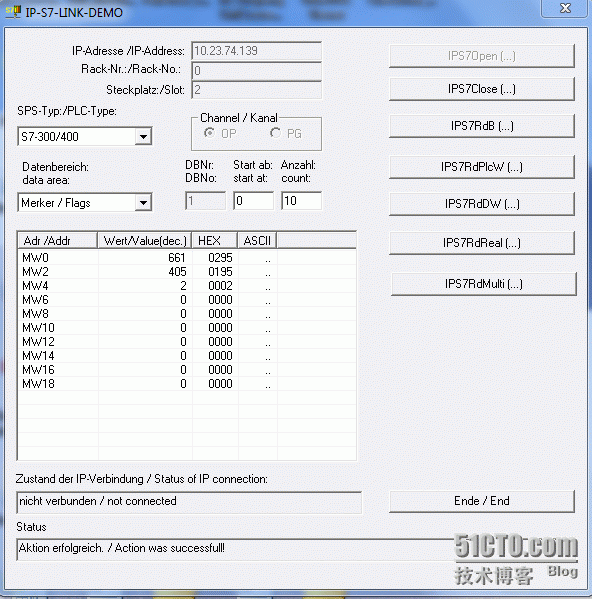The height and width of the screenshot is (599, 592).
Task: Click the Start ab / start at field
Action: (254, 201)
